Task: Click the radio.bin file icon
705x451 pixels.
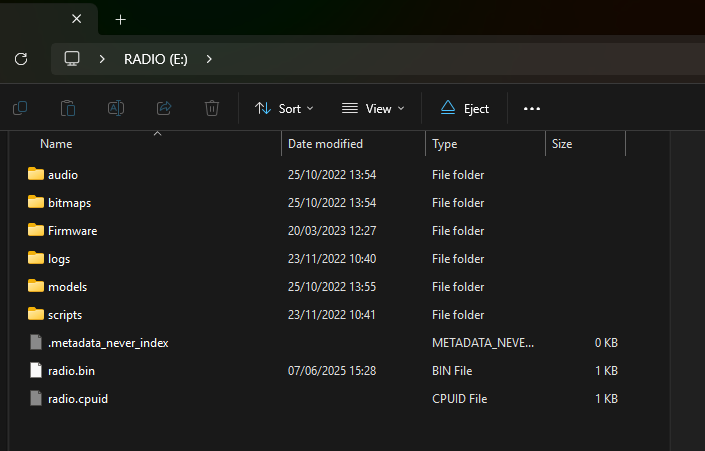Action: (36, 370)
